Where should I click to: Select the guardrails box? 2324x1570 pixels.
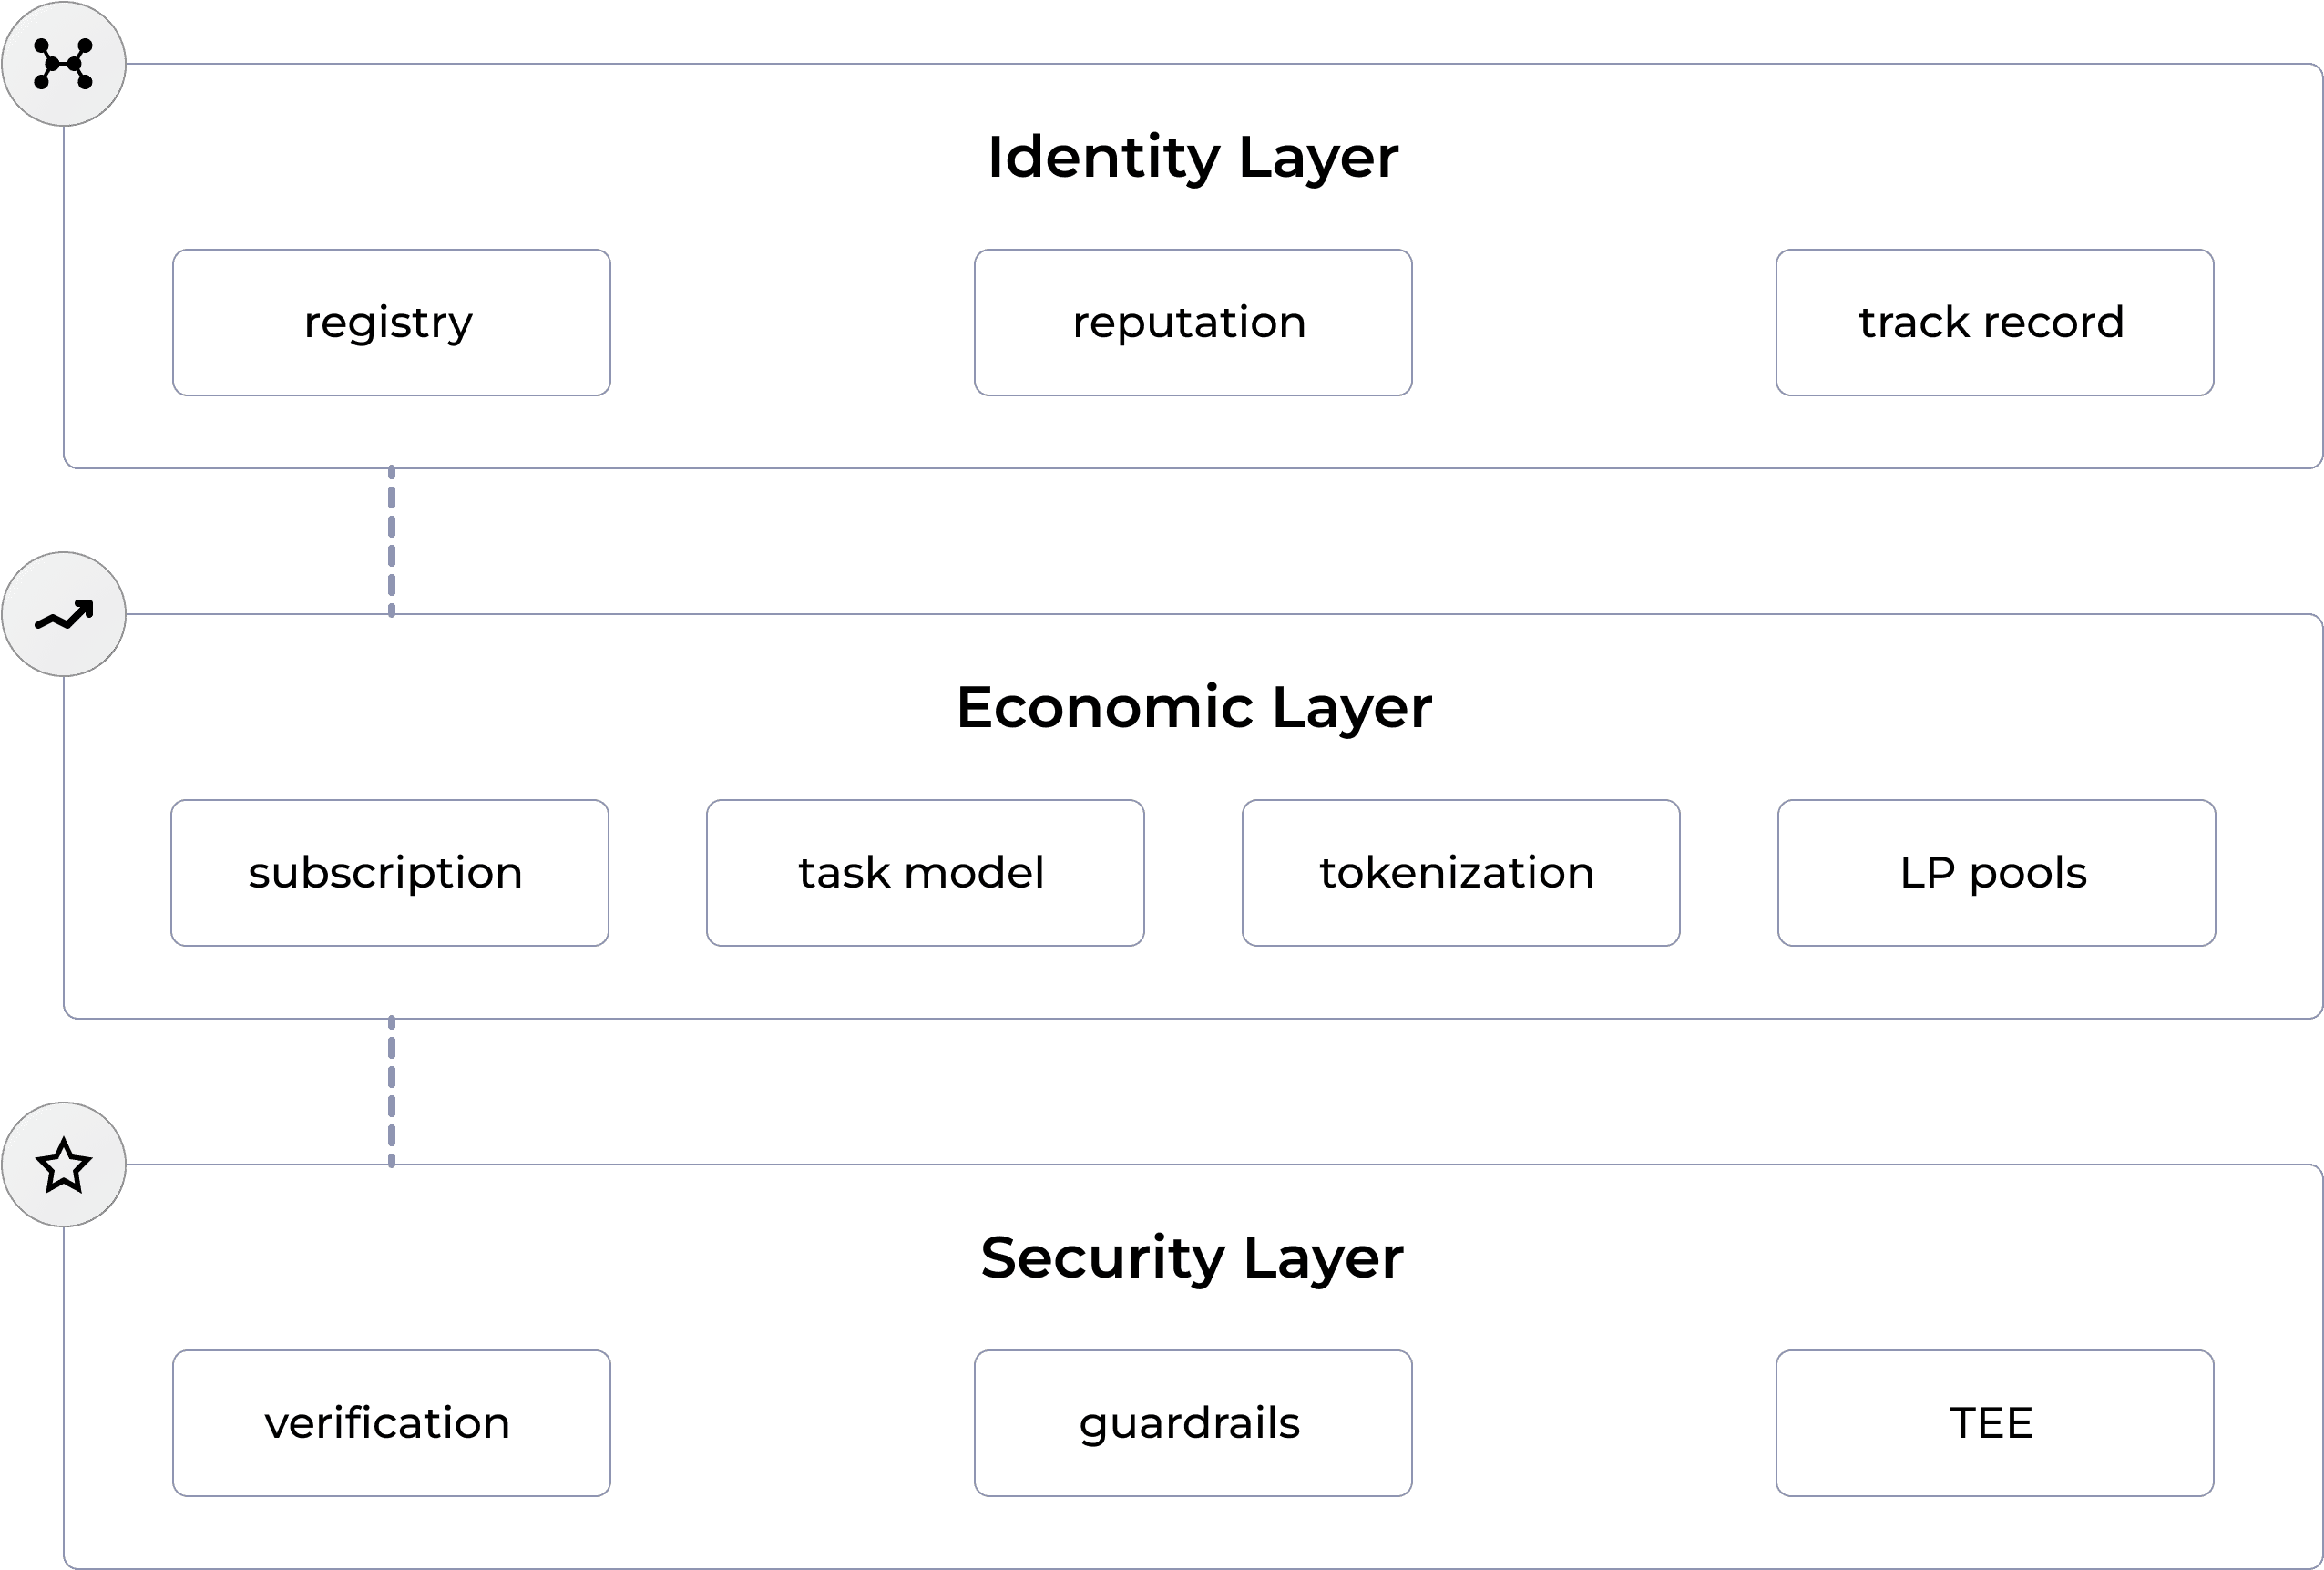(x=1192, y=1423)
